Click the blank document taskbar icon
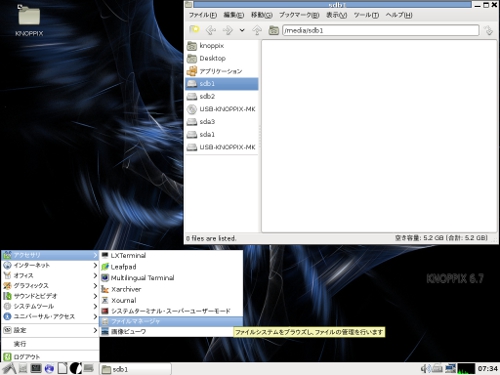The width and height of the screenshot is (500, 375). pos(62,368)
